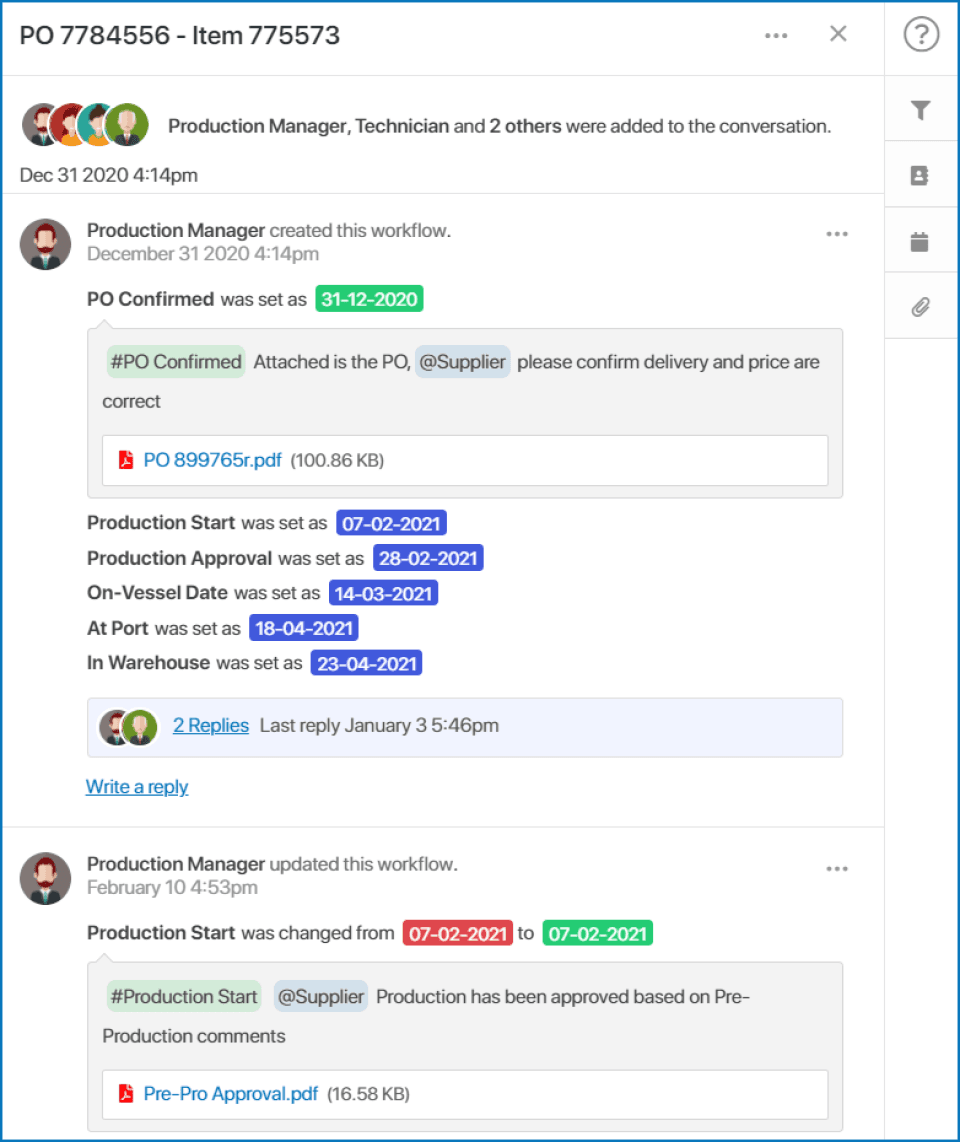Click the red 07-02-2021 date badge
This screenshot has width=960, height=1142.
click(x=457, y=934)
